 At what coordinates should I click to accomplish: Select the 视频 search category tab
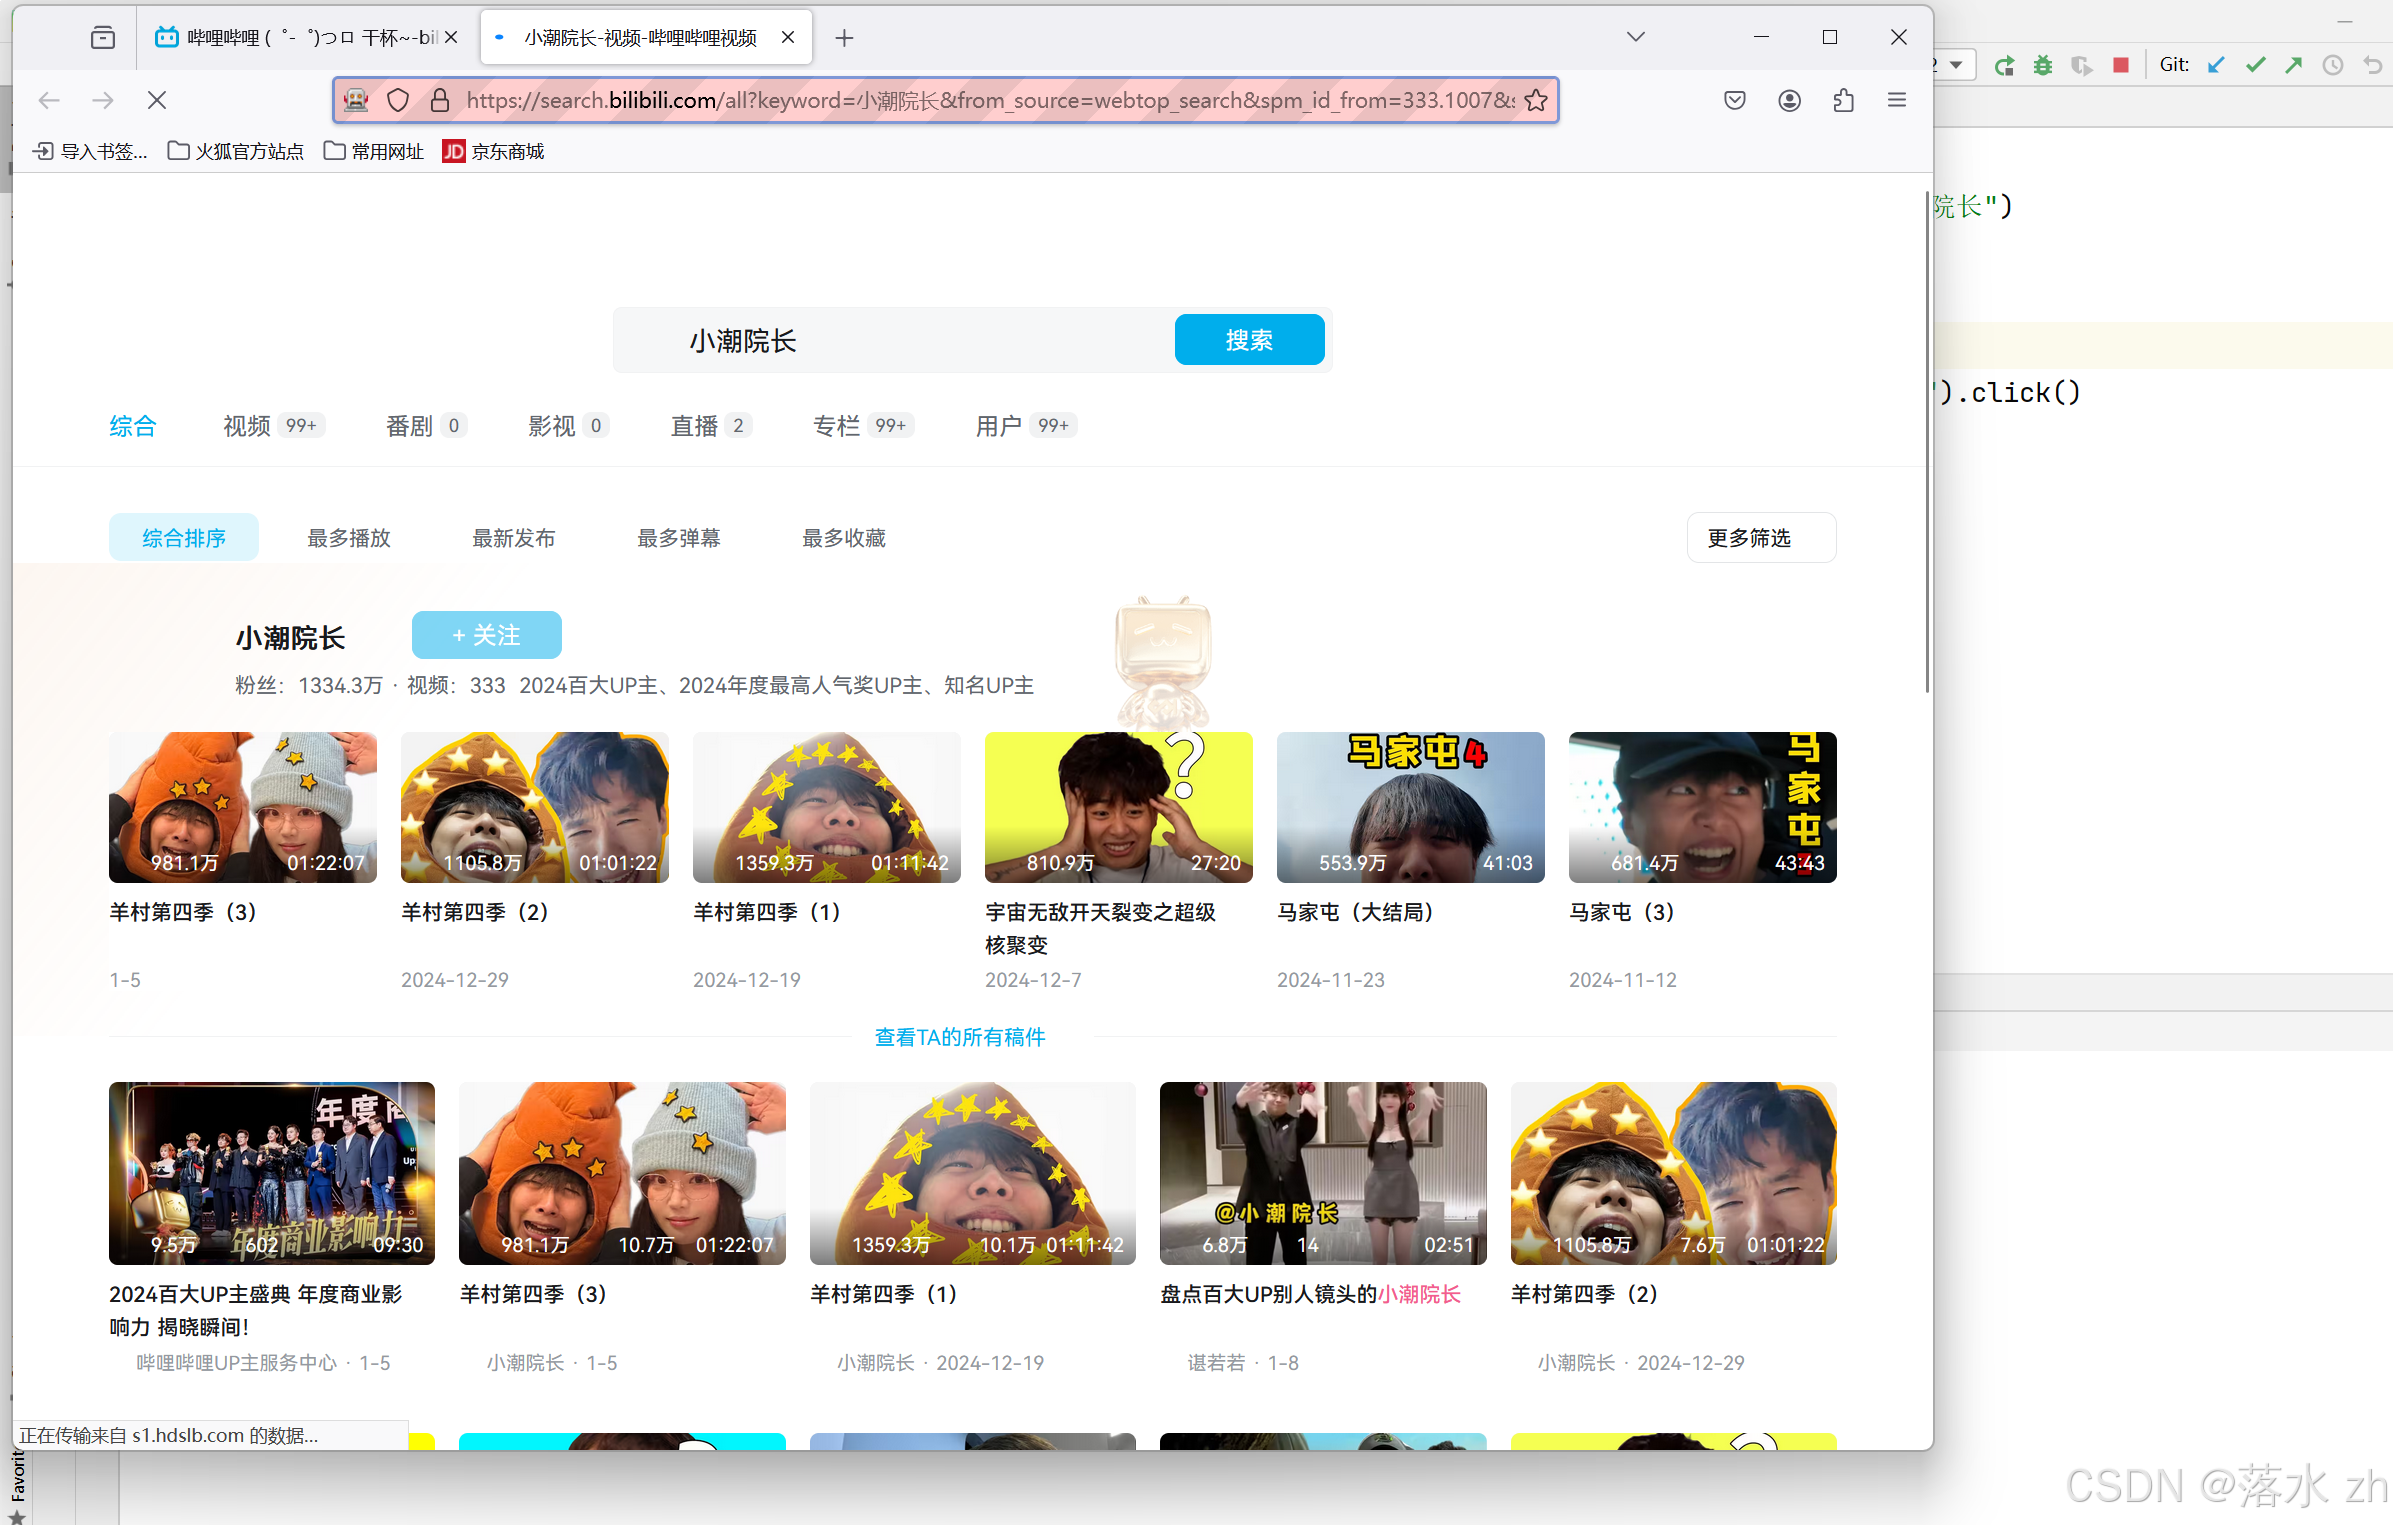(274, 426)
